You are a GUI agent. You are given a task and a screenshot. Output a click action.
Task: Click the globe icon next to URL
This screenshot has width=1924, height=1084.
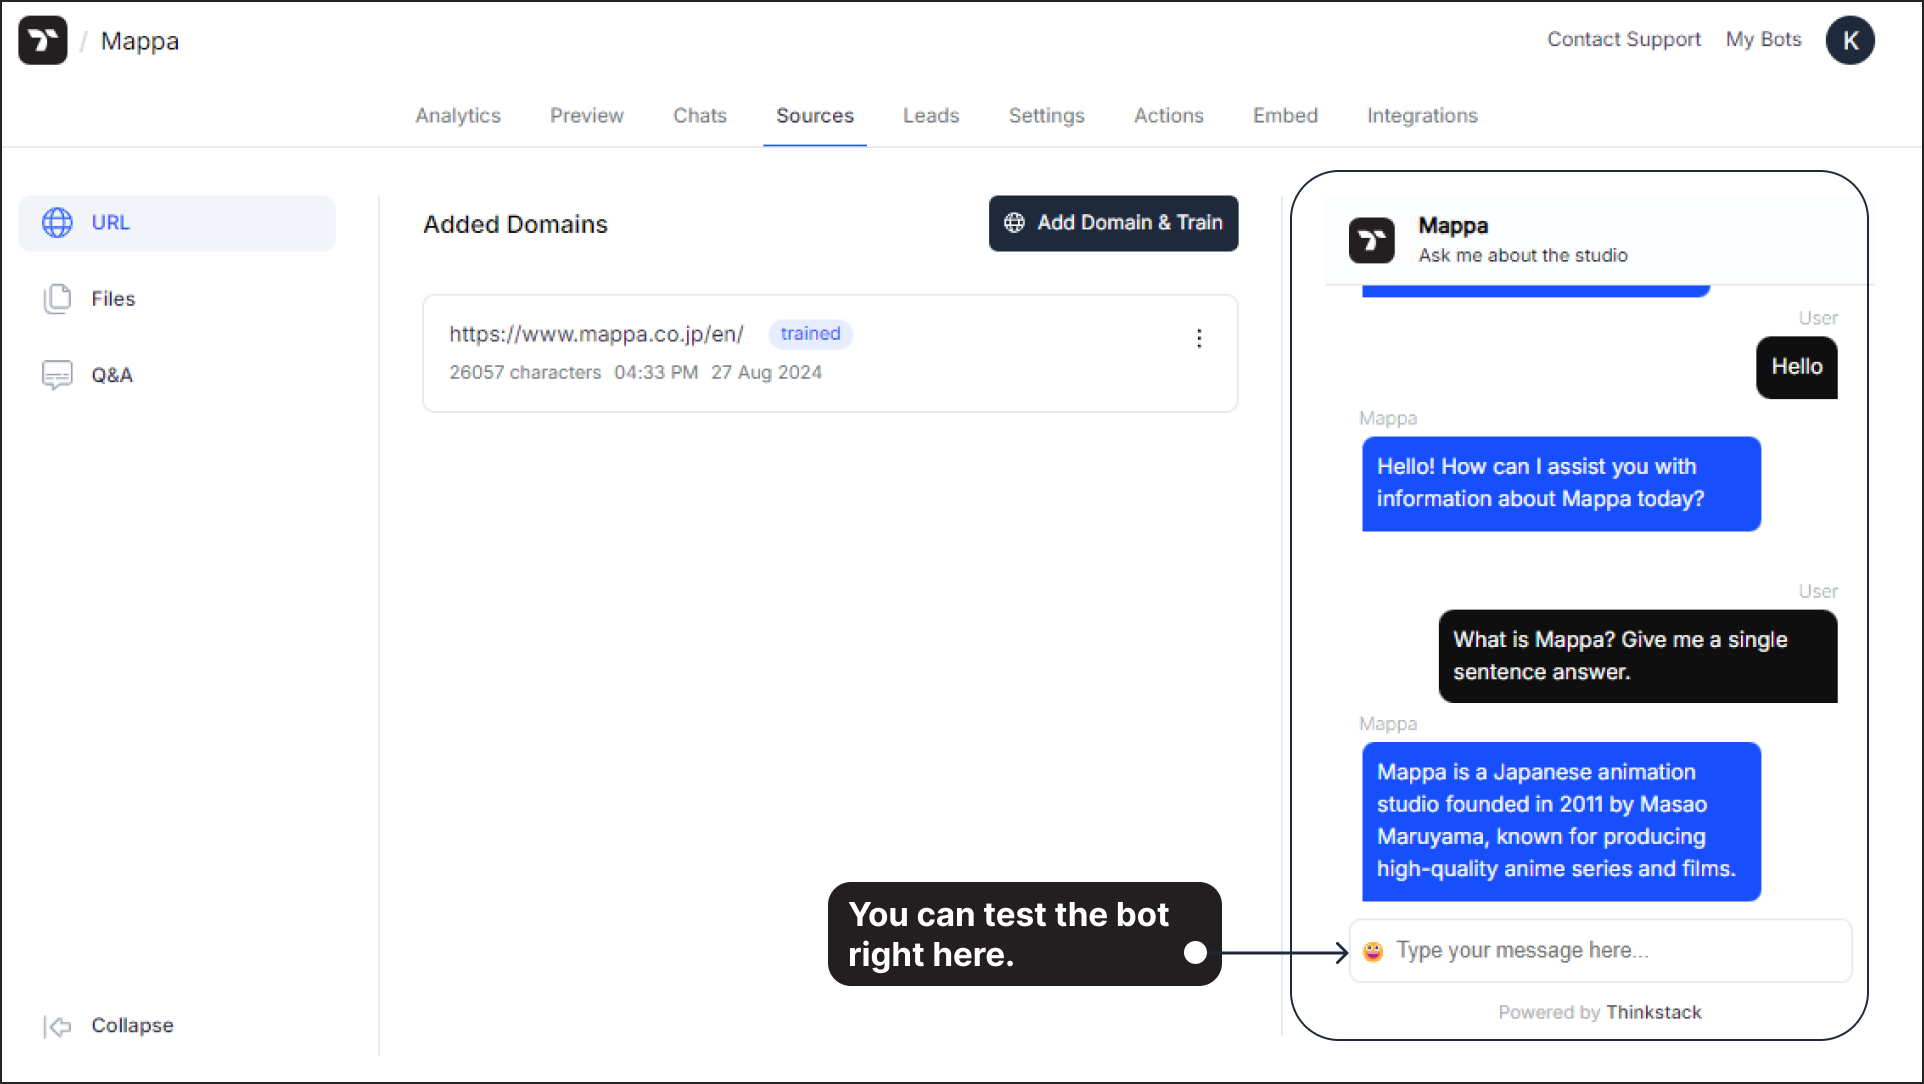(58, 223)
